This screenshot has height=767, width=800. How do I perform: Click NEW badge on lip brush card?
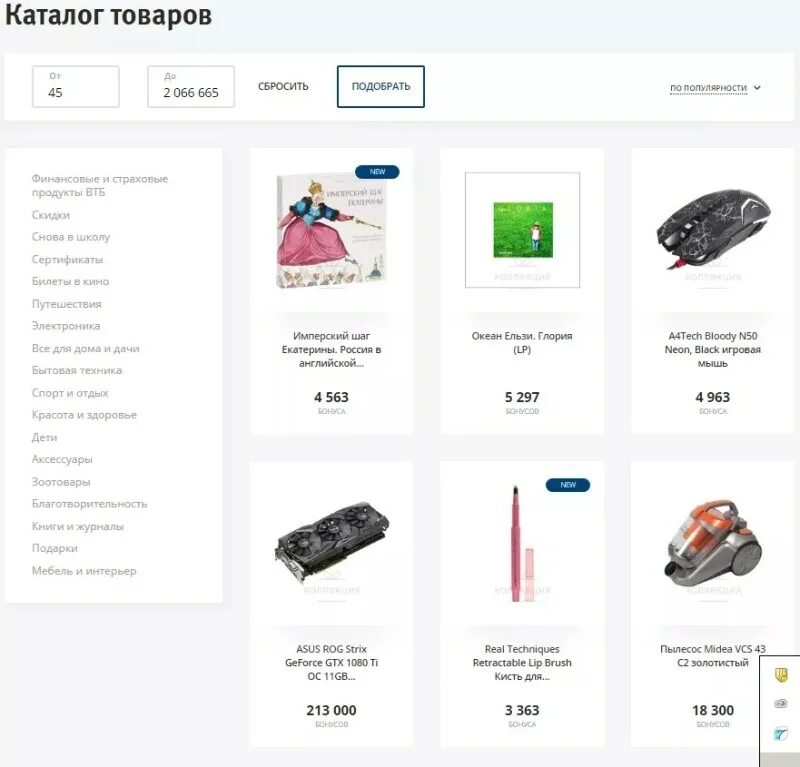pyautogui.click(x=568, y=485)
